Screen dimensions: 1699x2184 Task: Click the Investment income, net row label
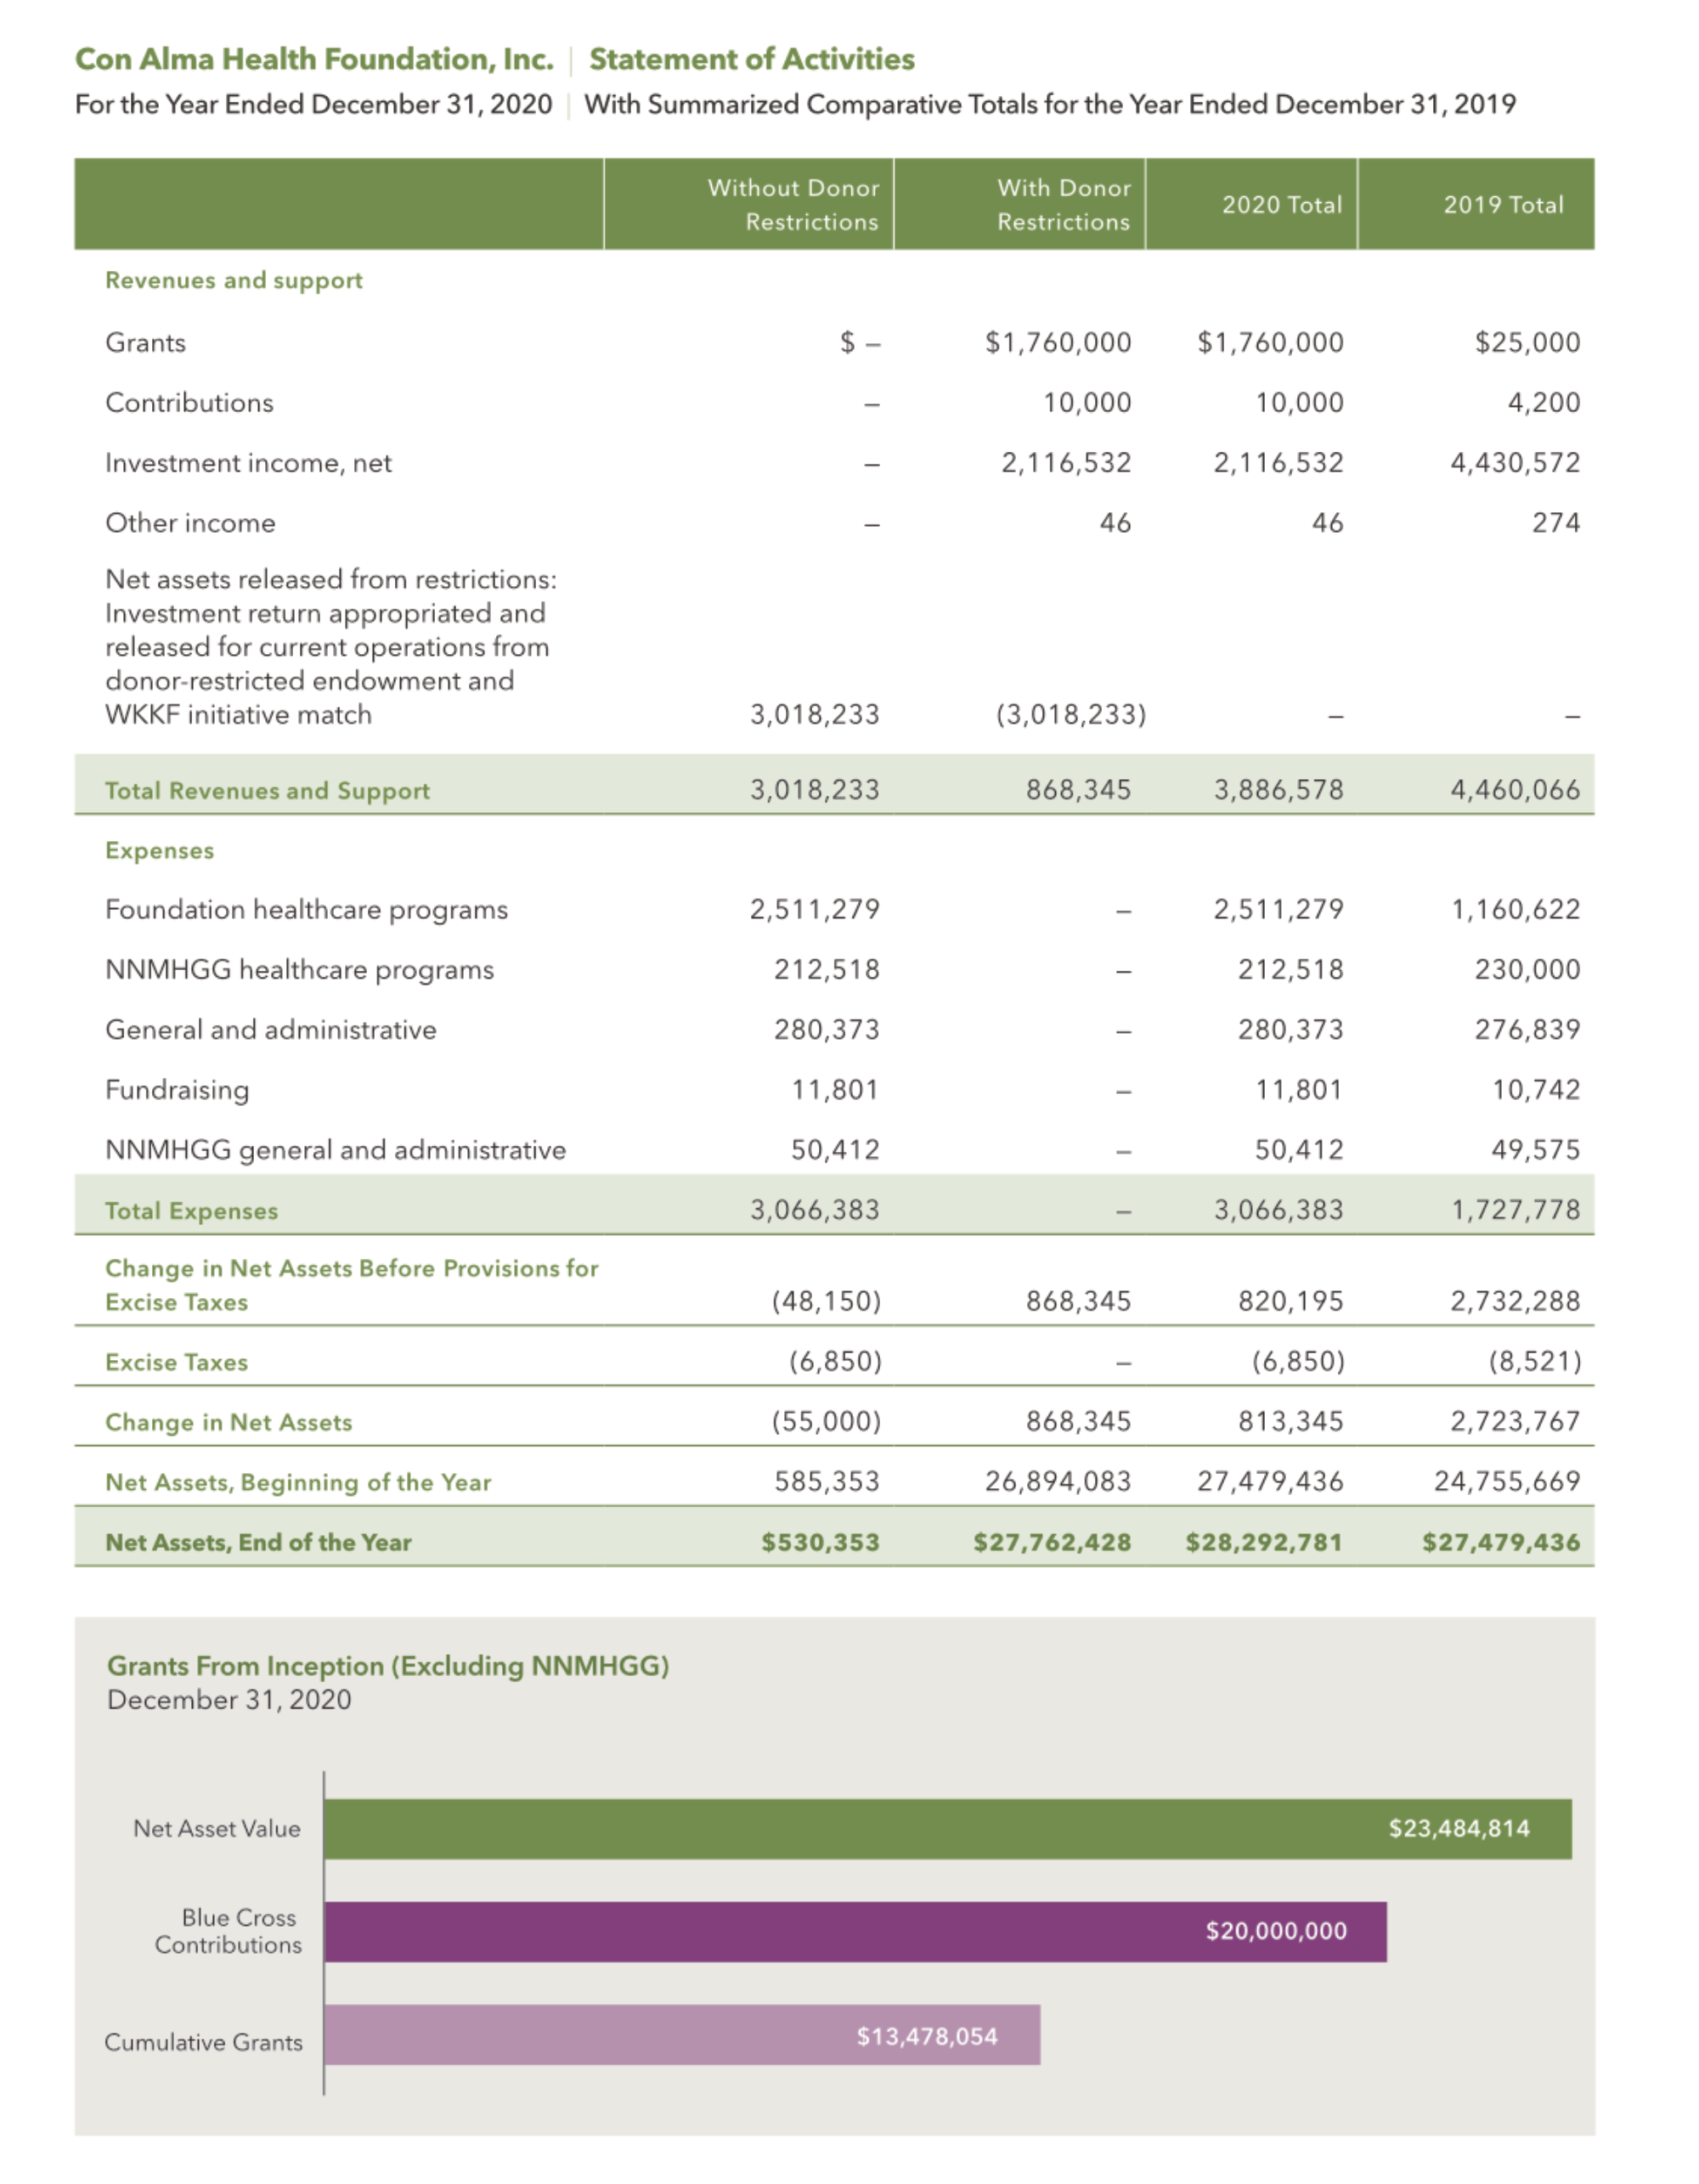[x=248, y=462]
